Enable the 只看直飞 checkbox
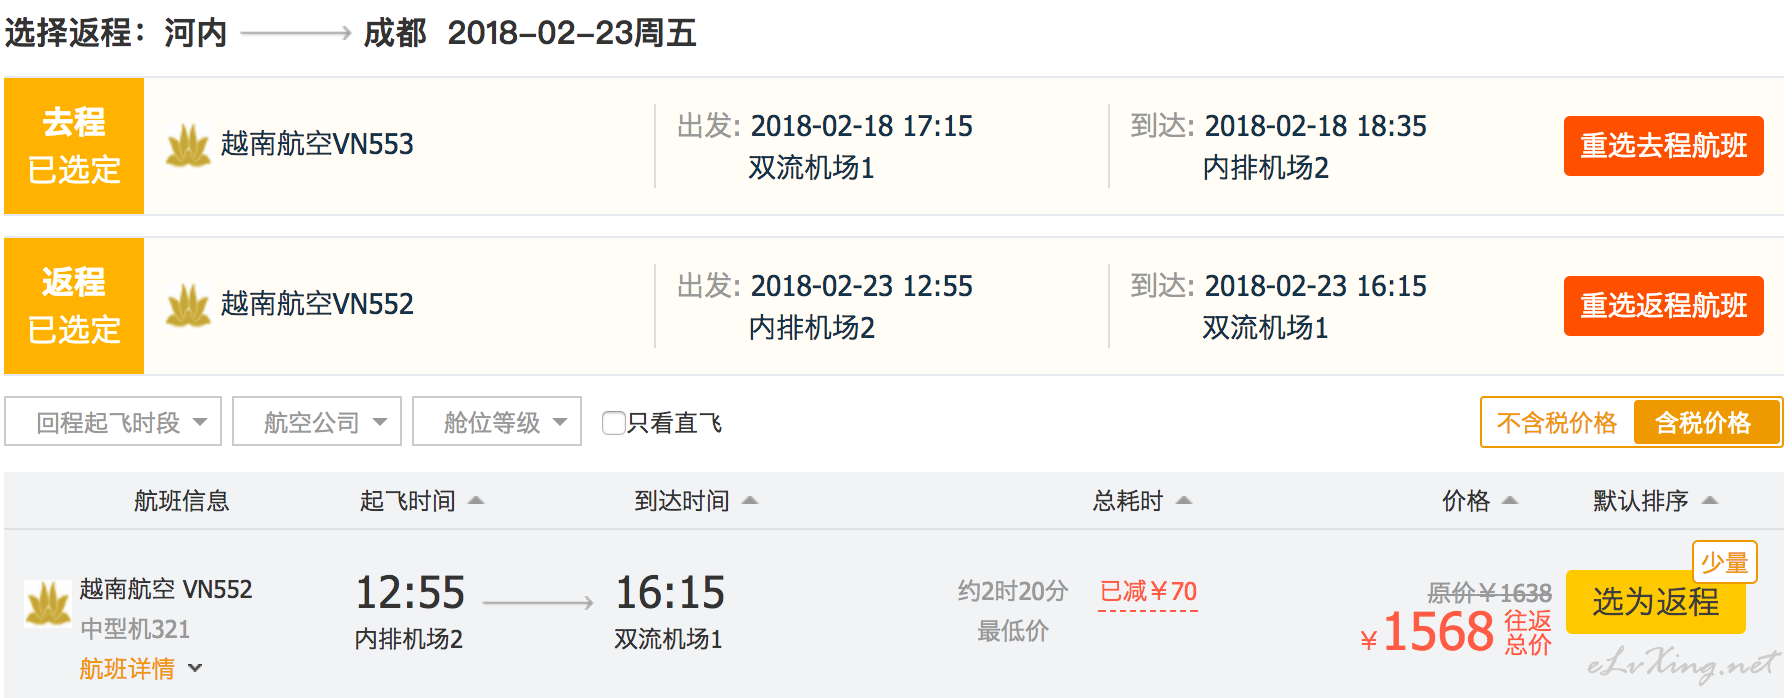 [613, 423]
